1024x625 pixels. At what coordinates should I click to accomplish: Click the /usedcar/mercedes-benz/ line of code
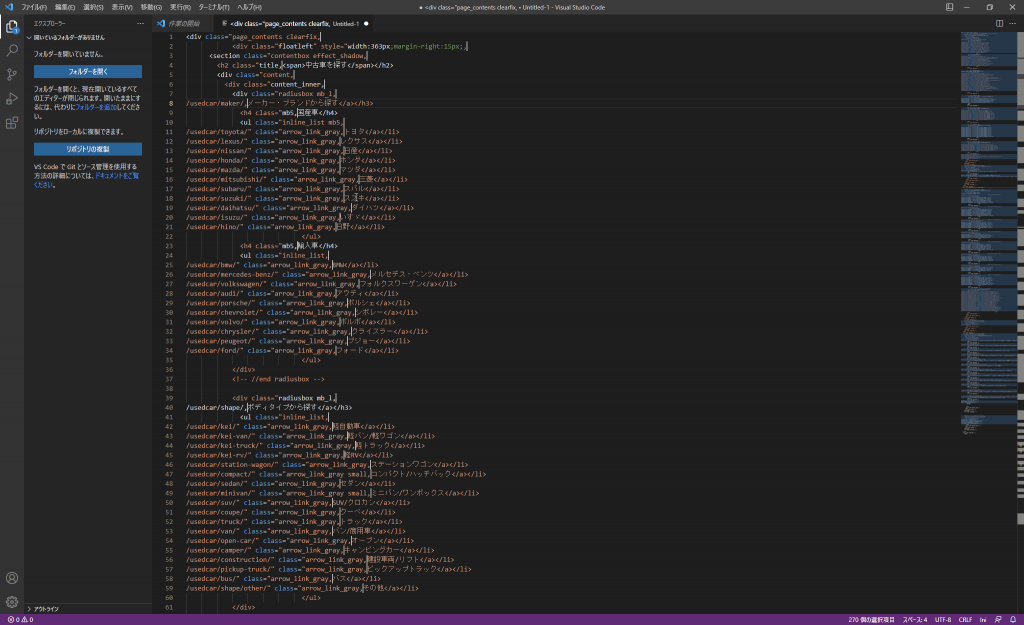tap(327, 274)
